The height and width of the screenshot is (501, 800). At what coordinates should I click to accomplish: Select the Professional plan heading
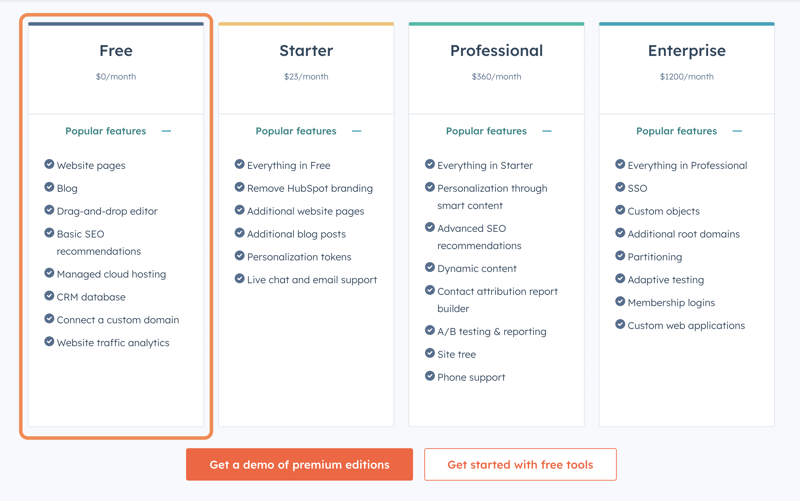496,51
